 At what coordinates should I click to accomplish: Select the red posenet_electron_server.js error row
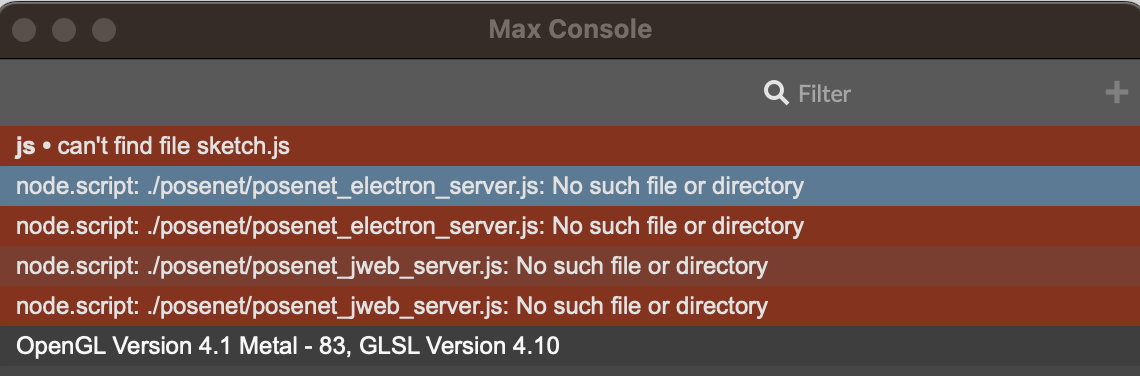570,226
